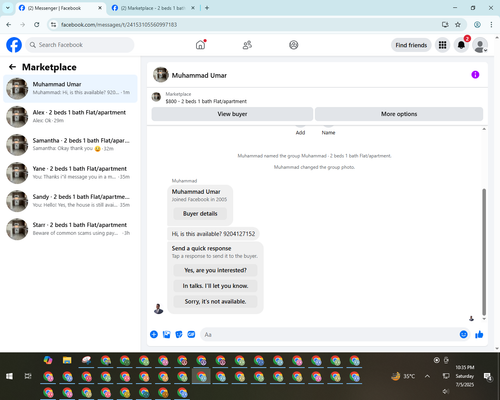This screenshot has height=400, width=500.
Task: Go back from Marketplace with the arrow
Action: 12,67
